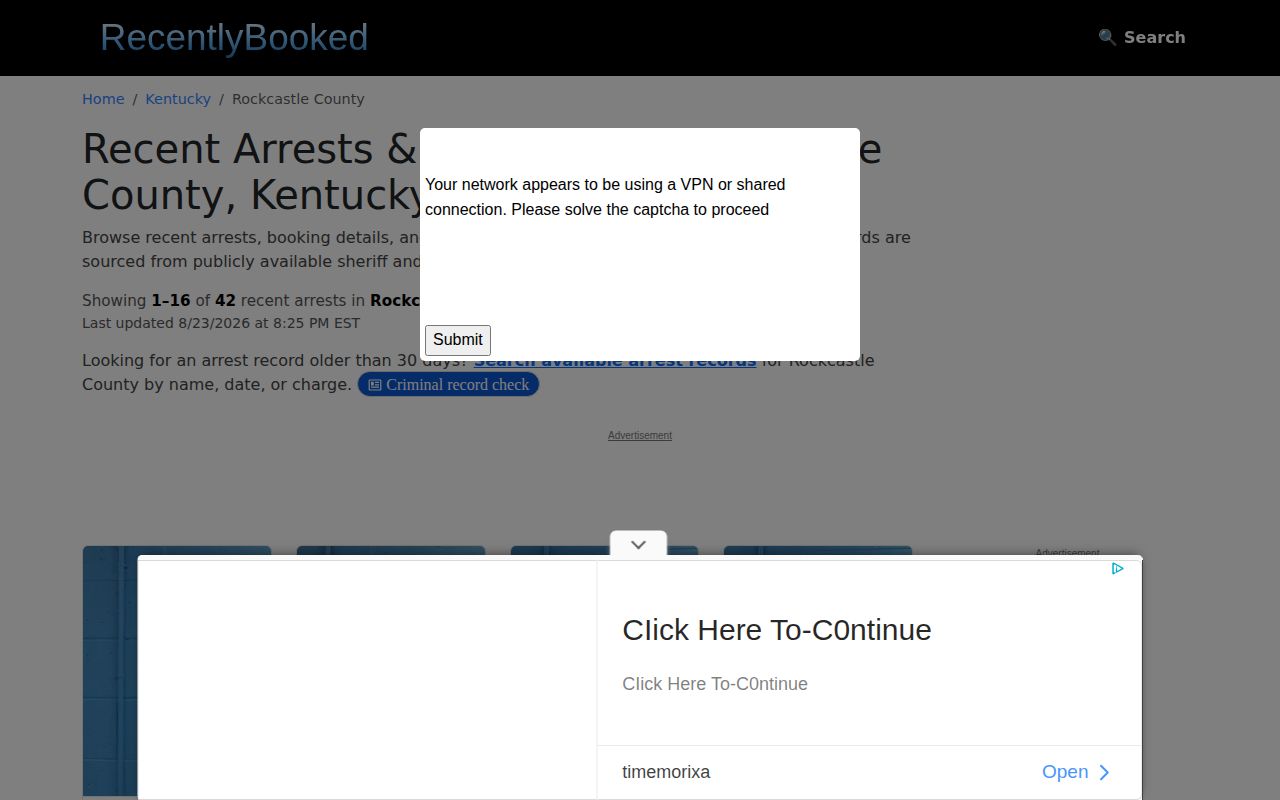Screen dimensions: 1280x800
Task: Click the Last updated timestamp text
Action: 221,323
